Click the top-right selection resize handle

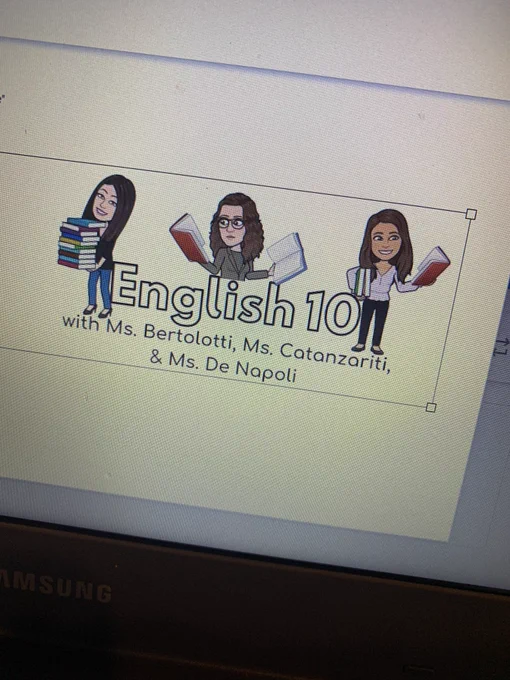[x=471, y=214]
